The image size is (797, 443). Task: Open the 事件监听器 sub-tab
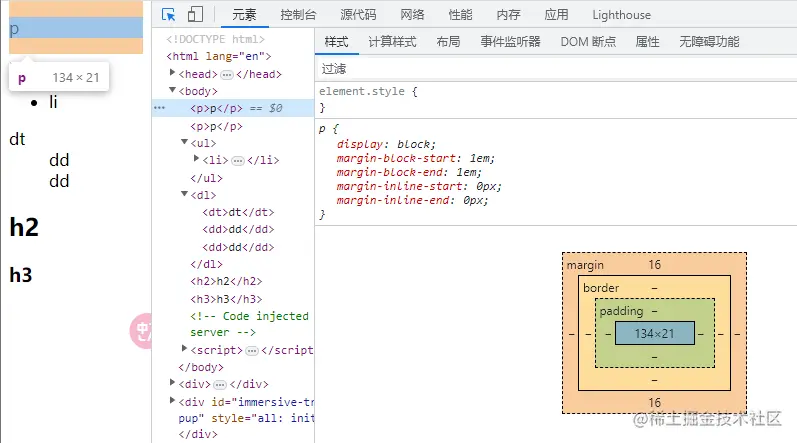pos(510,42)
